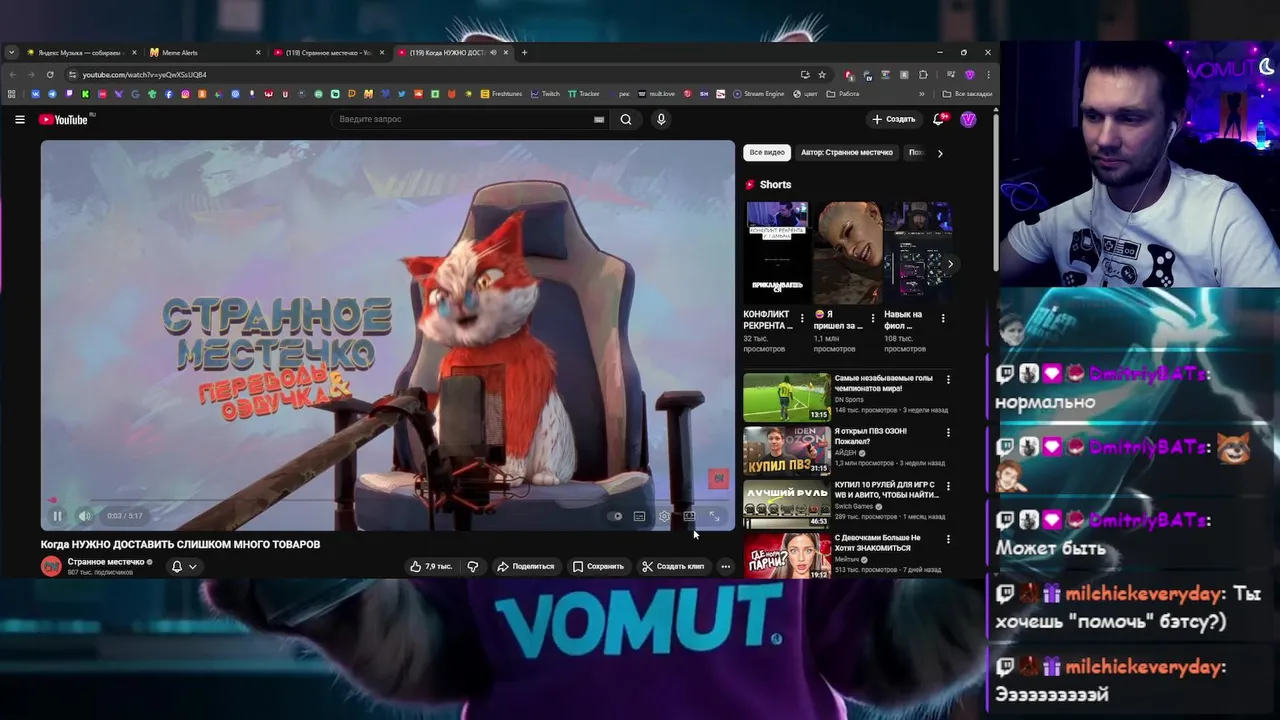Open options for the Я пришел за short
Viewport: 1280px width, 720px height.
click(x=872, y=318)
